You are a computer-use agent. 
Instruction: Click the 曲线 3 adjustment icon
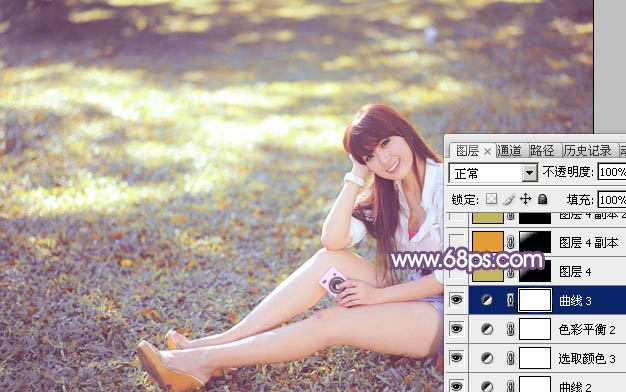pyautogui.click(x=487, y=300)
